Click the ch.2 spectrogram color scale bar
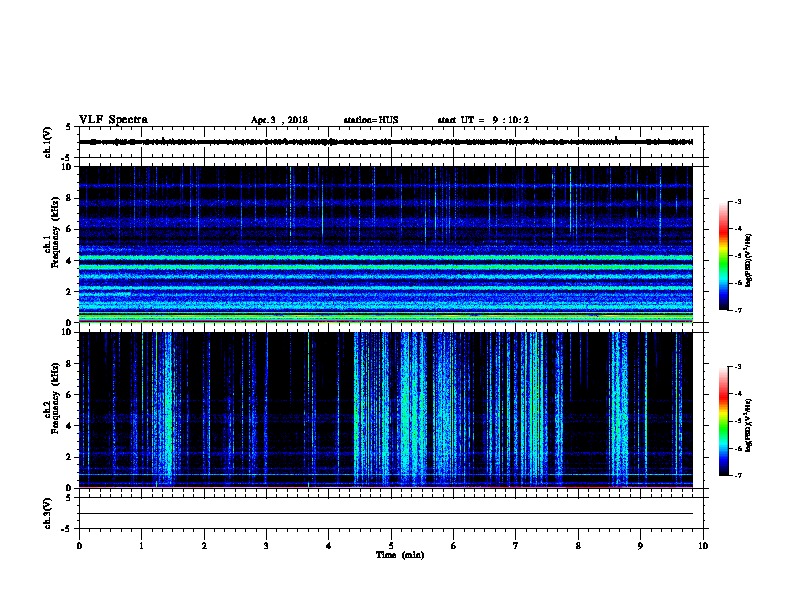 [x=723, y=421]
